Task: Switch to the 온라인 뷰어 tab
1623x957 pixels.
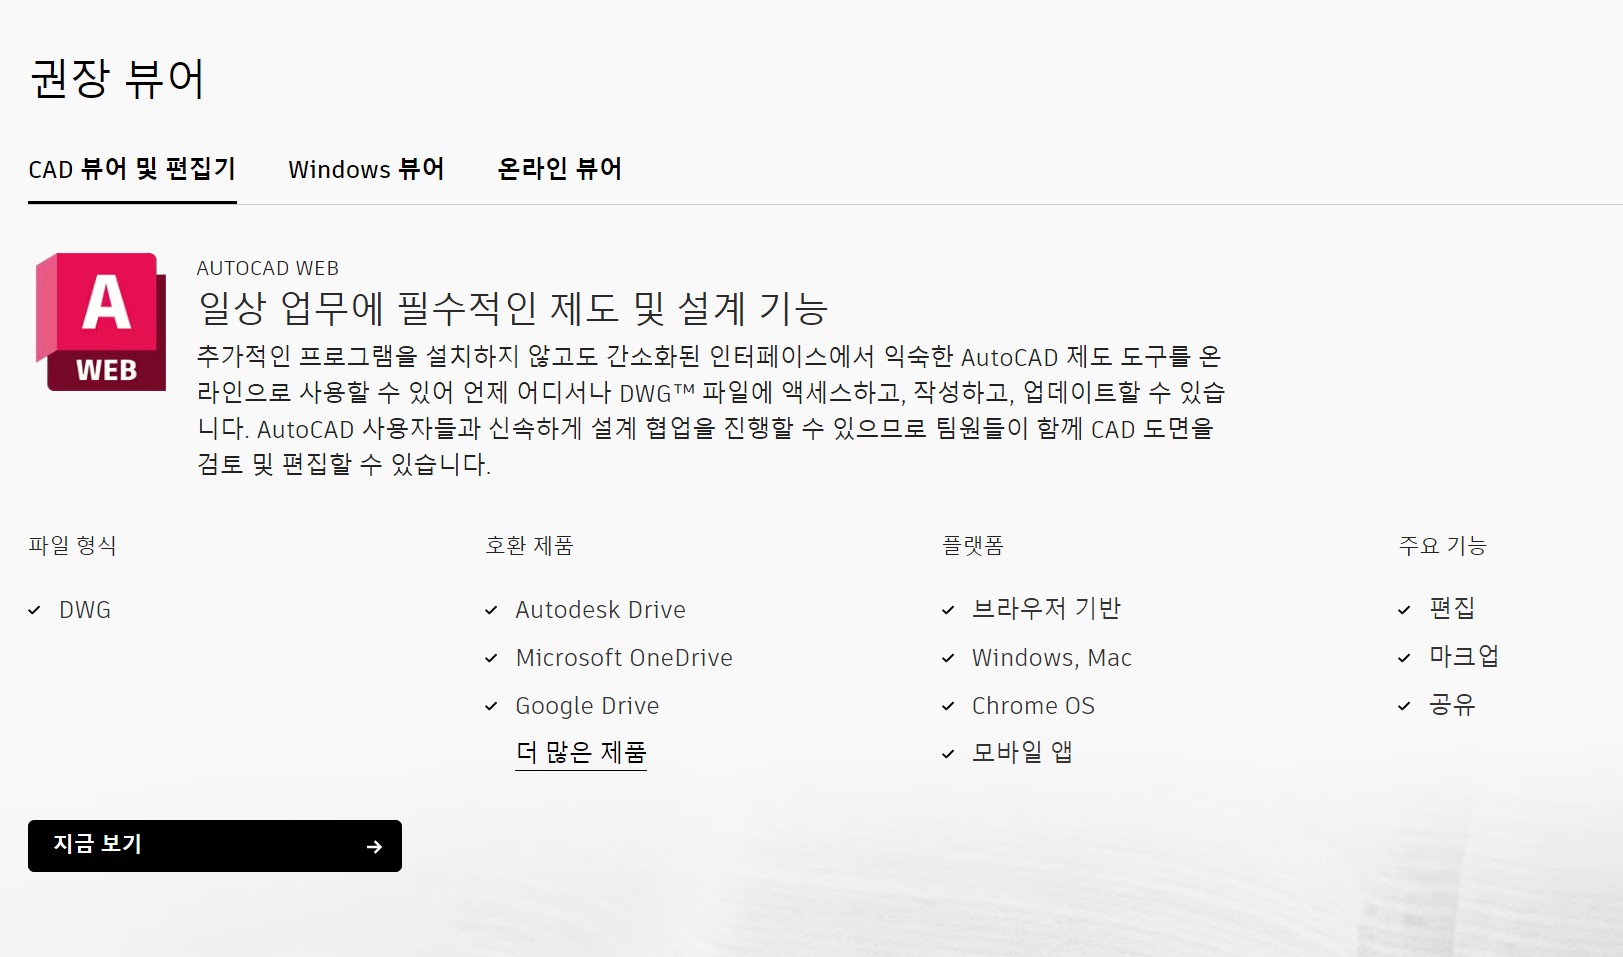Action: (560, 169)
